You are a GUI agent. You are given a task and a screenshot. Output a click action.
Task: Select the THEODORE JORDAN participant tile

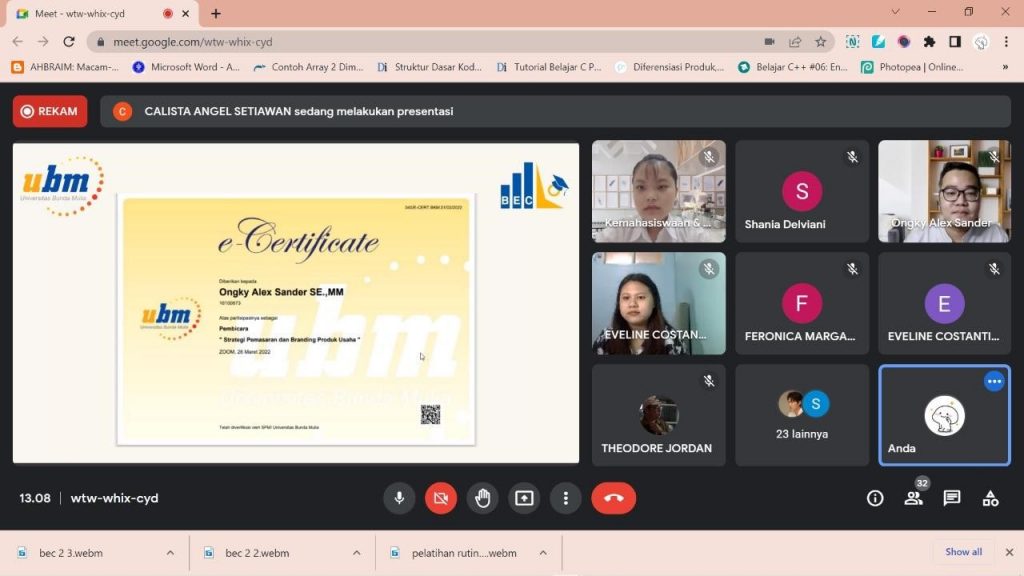(658, 415)
